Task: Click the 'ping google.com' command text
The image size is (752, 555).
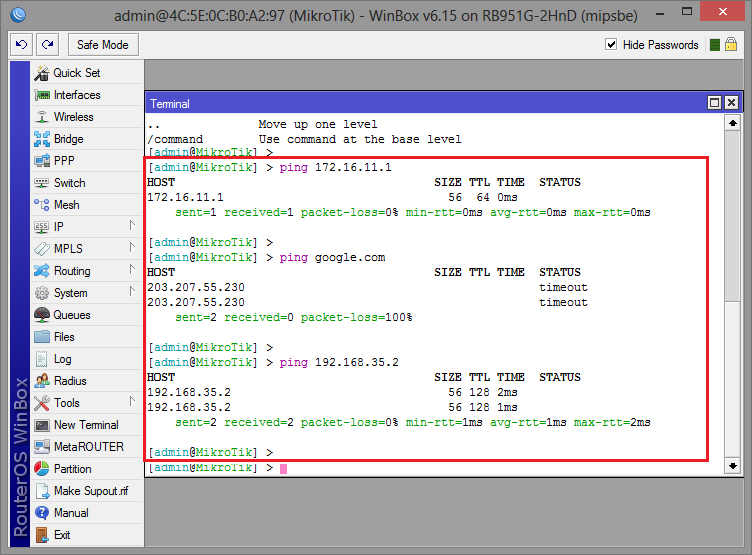Action: (x=332, y=258)
